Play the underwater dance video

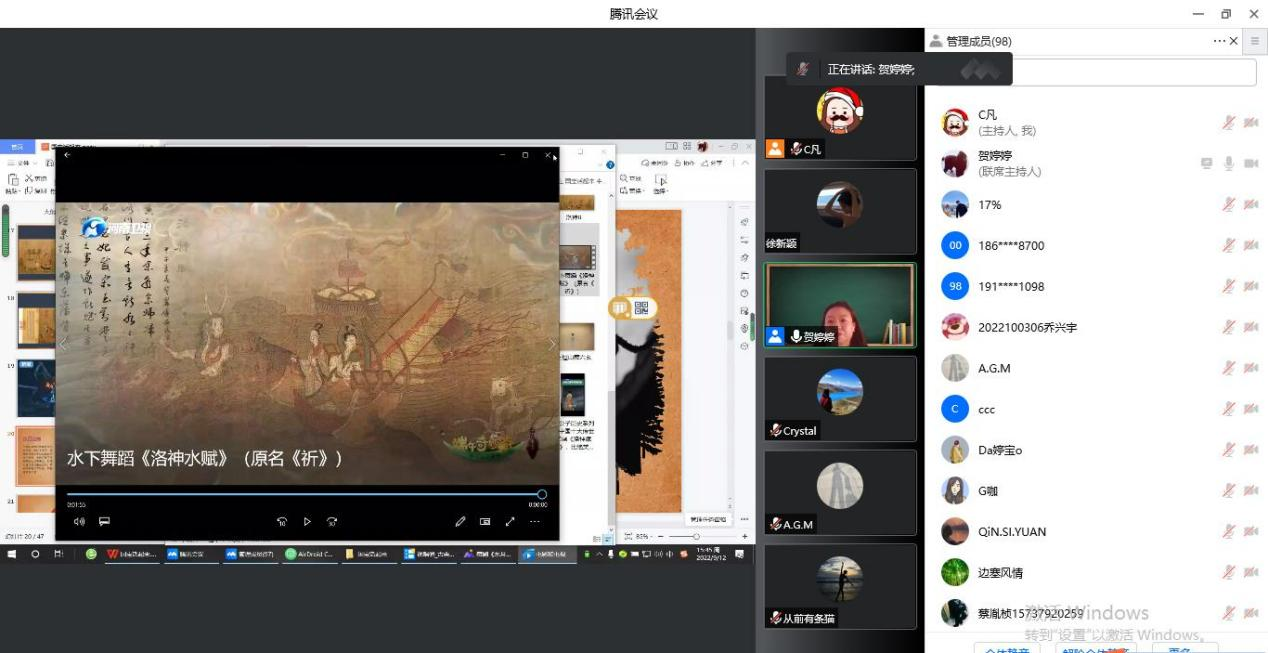point(307,521)
